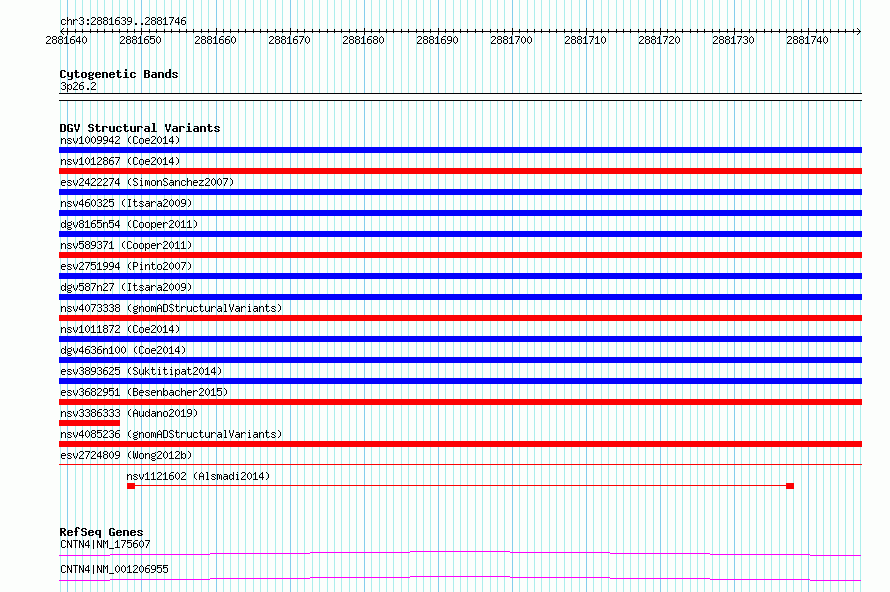Open variant nsv460325 (Itsara2009)

pyautogui.click(x=126, y=203)
